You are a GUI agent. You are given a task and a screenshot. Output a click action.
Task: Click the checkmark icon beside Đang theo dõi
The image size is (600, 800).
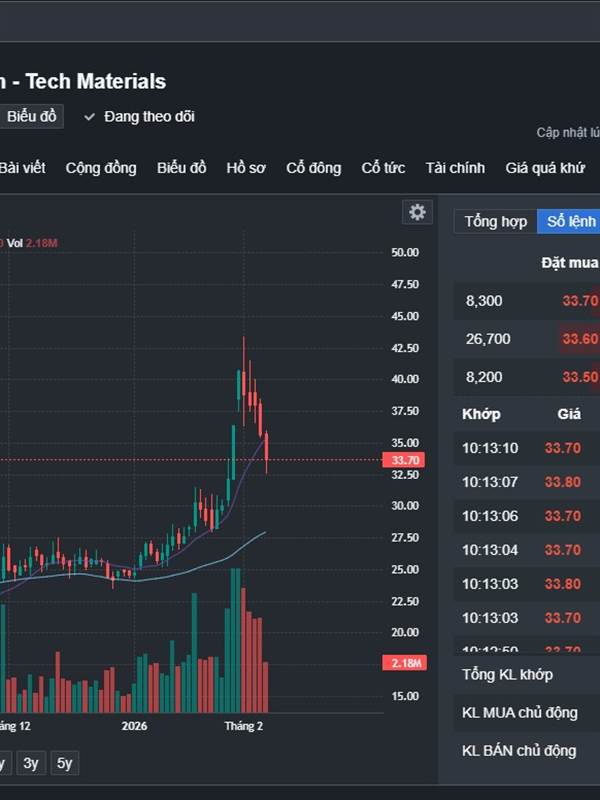coord(90,117)
